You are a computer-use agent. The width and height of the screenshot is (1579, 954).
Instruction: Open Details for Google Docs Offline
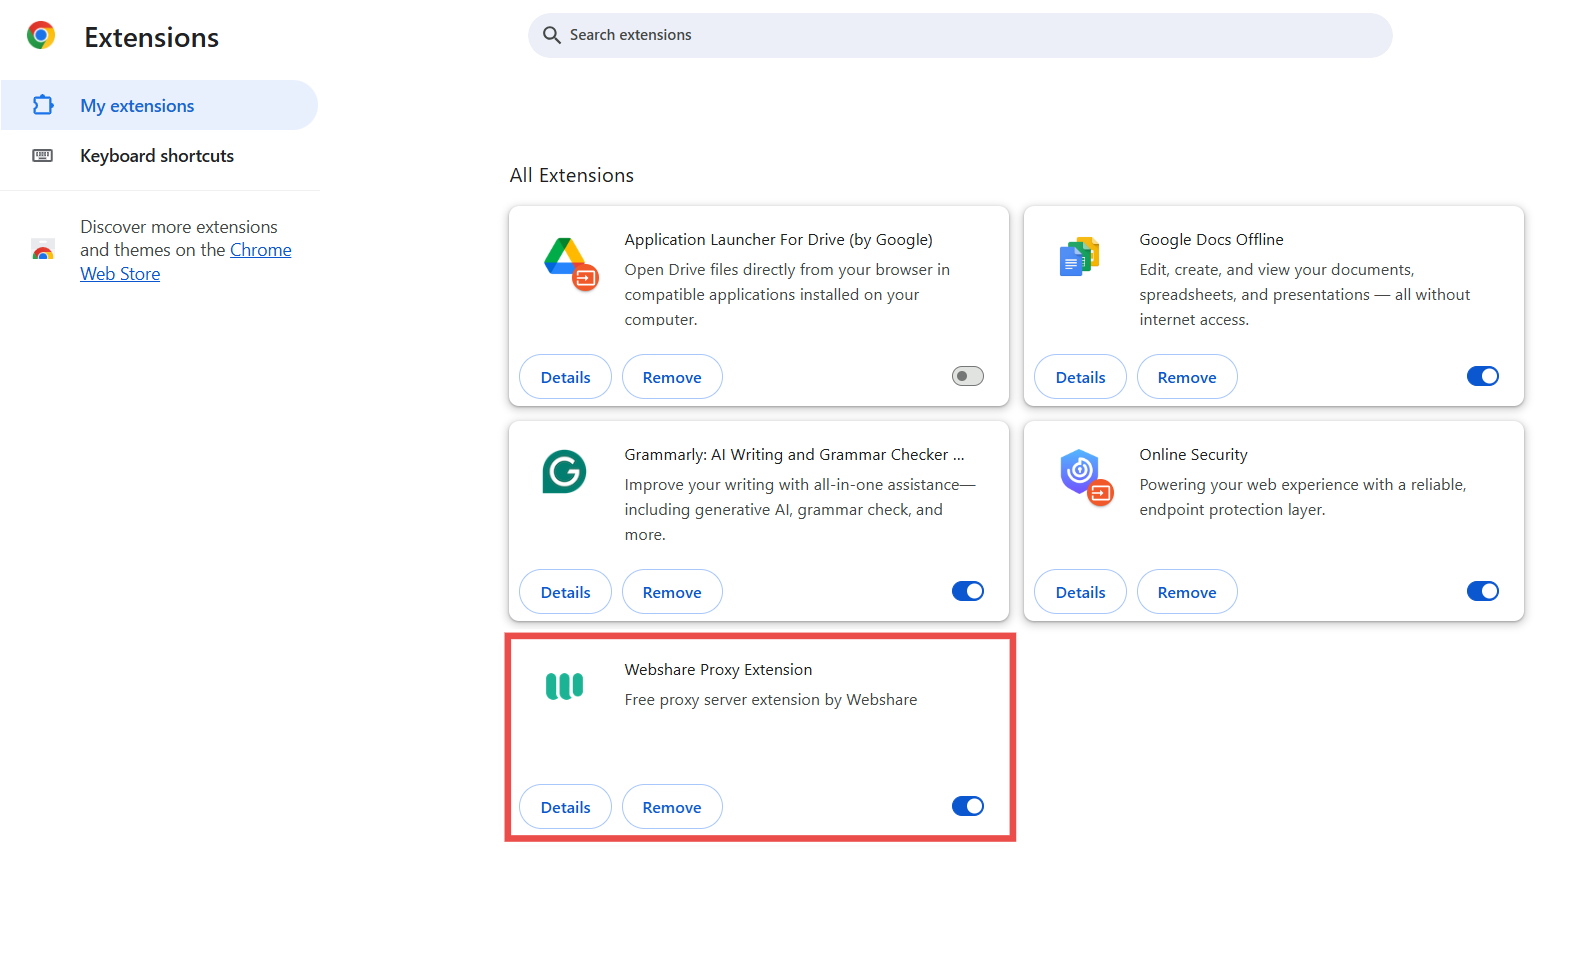click(1080, 377)
